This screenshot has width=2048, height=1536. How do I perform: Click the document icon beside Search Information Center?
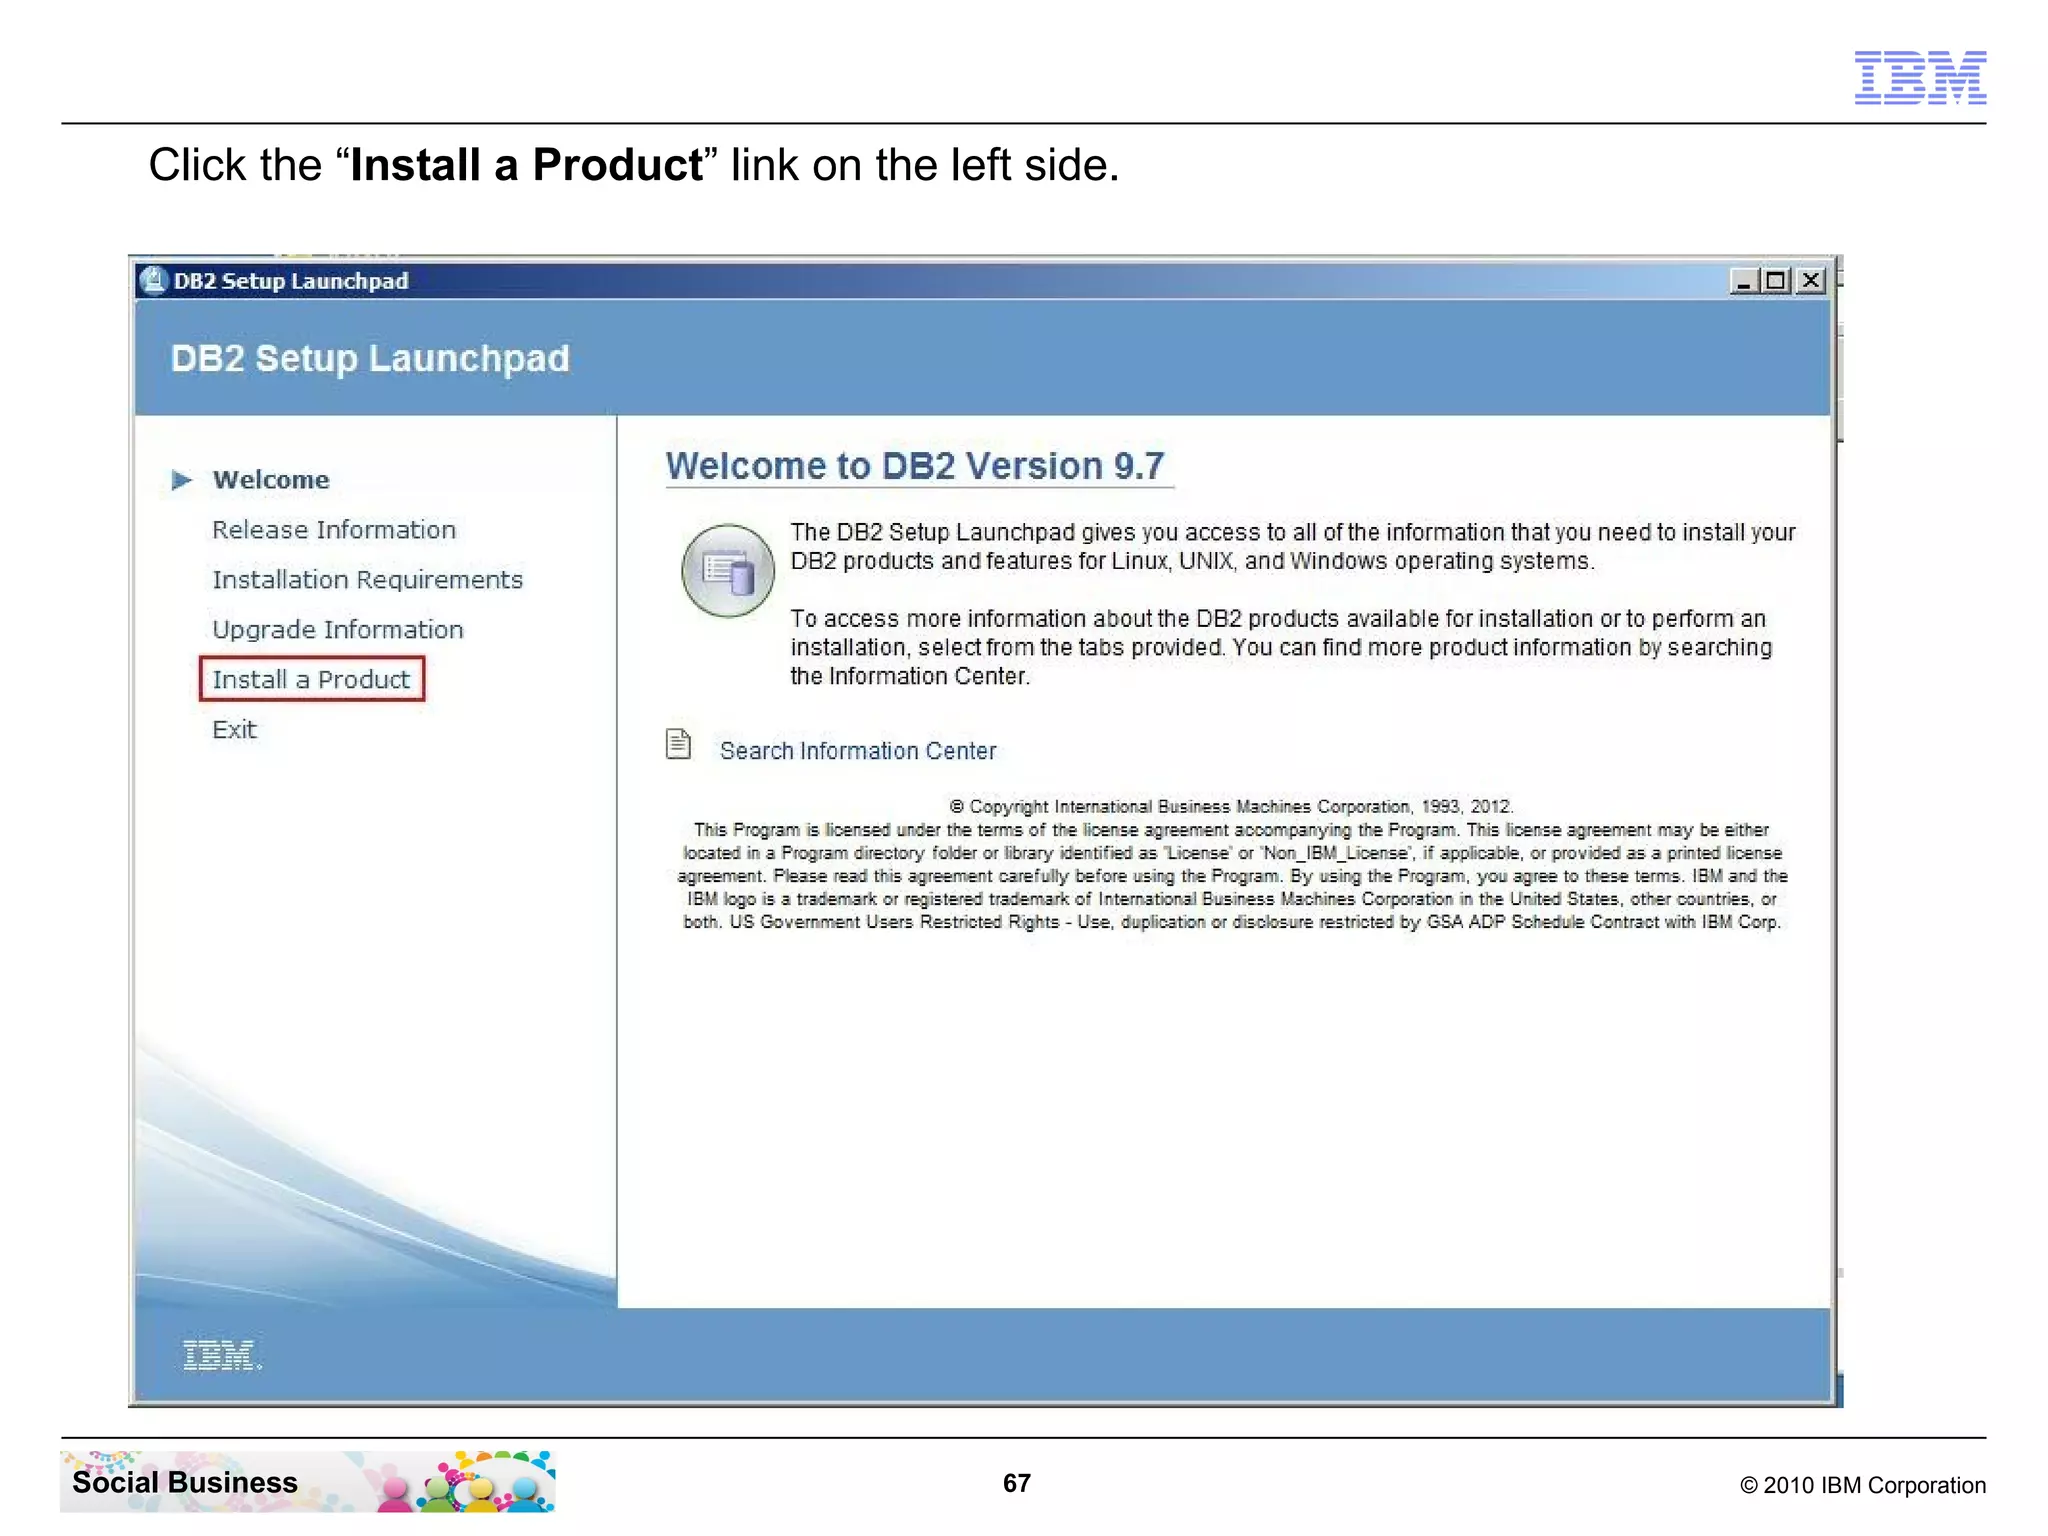679,744
